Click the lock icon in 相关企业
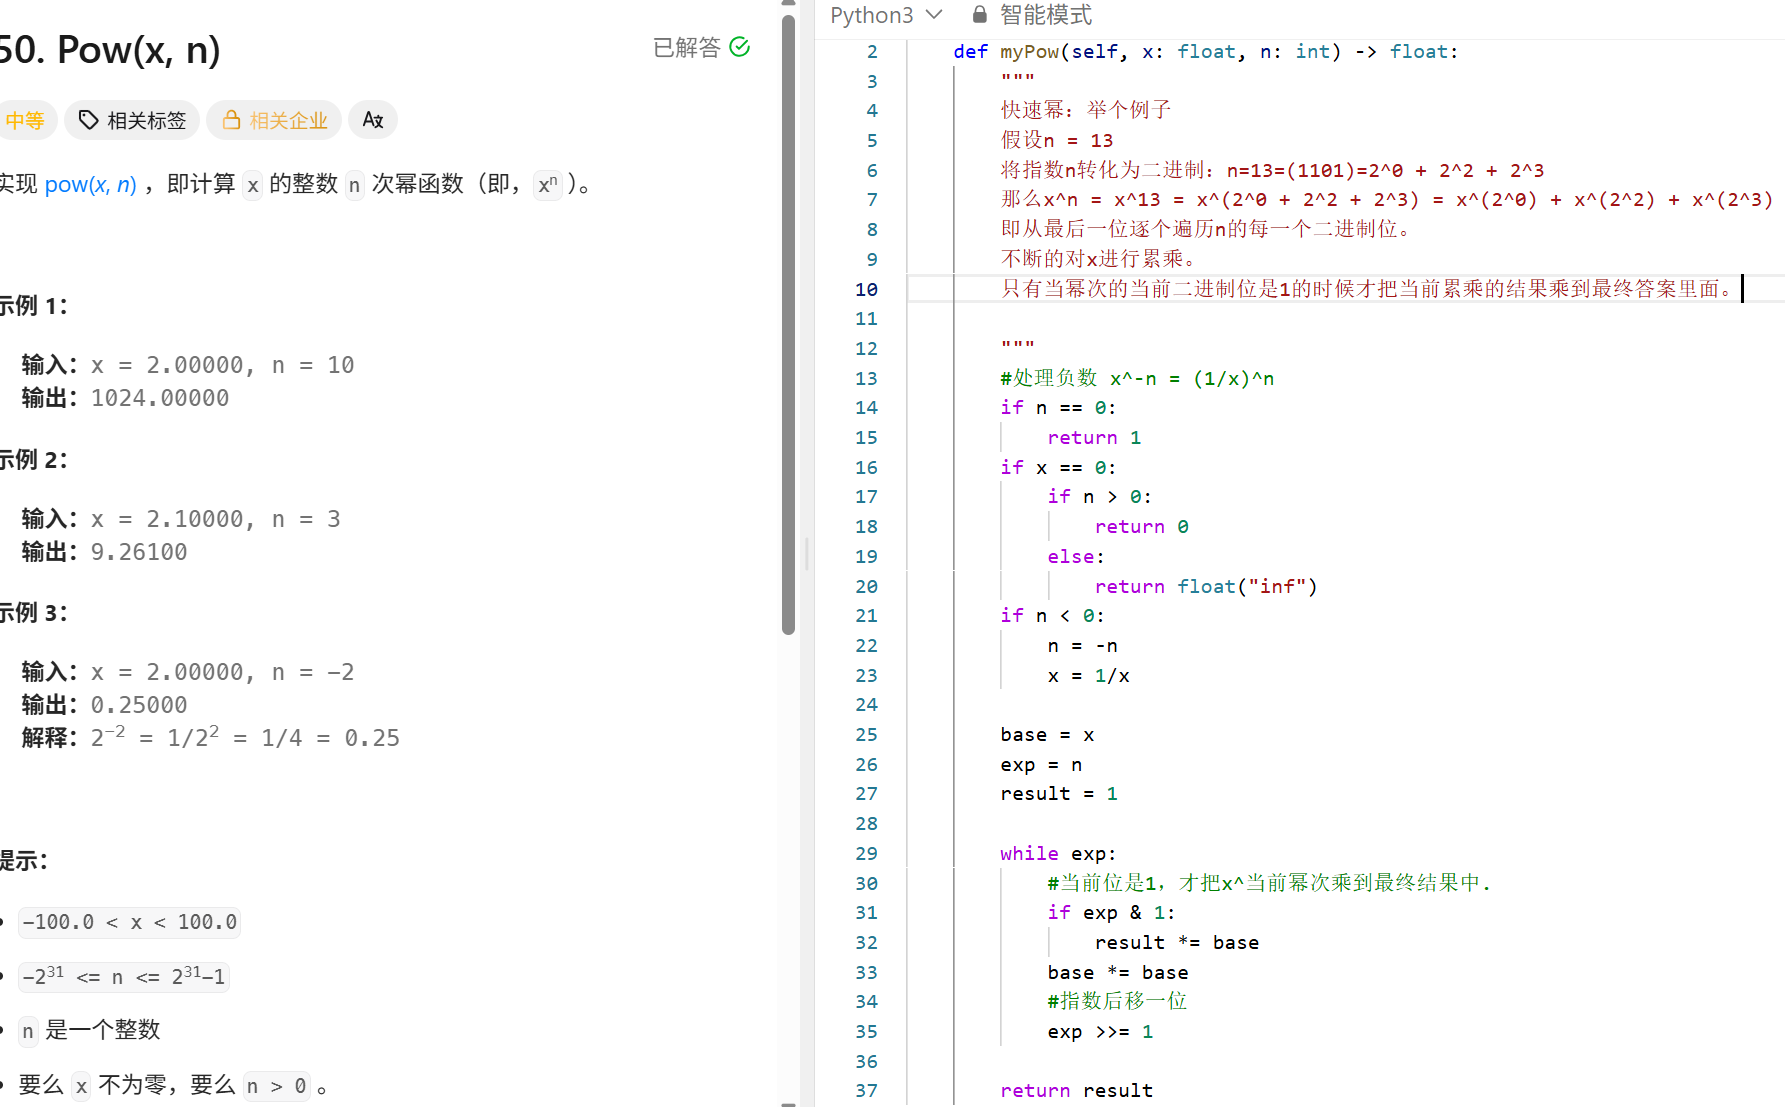The image size is (1785, 1107). coord(231,120)
